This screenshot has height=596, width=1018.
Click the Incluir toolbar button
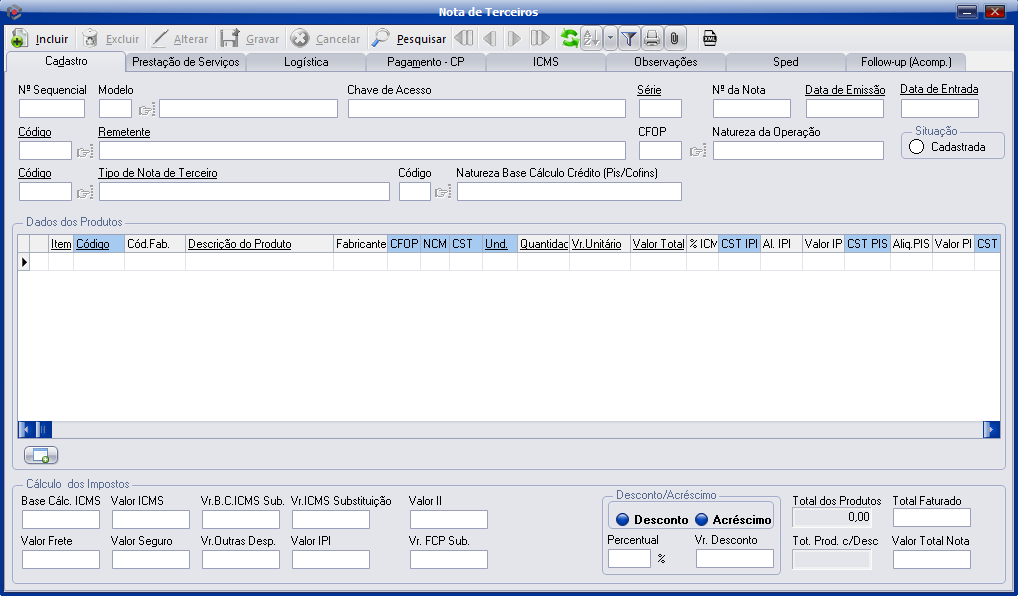click(x=41, y=39)
